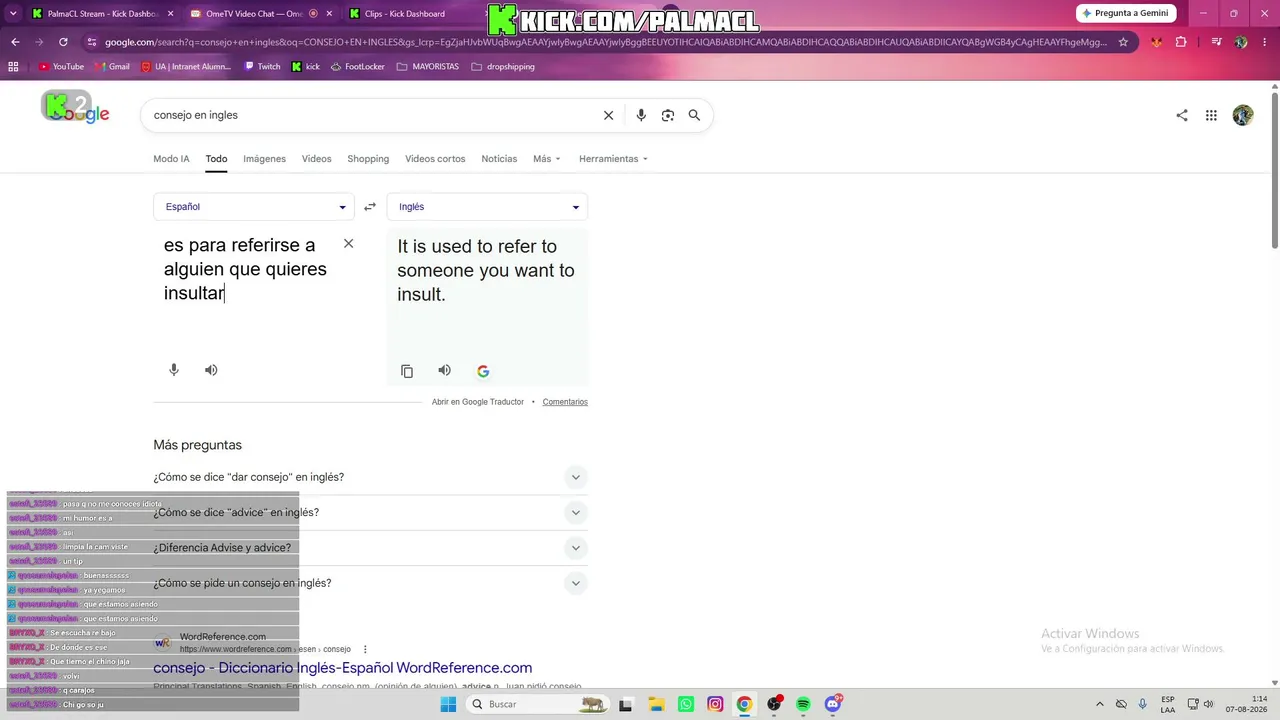The height and width of the screenshot is (720, 1280).
Task: Open the Chrome extensions menu
Action: [1181, 42]
